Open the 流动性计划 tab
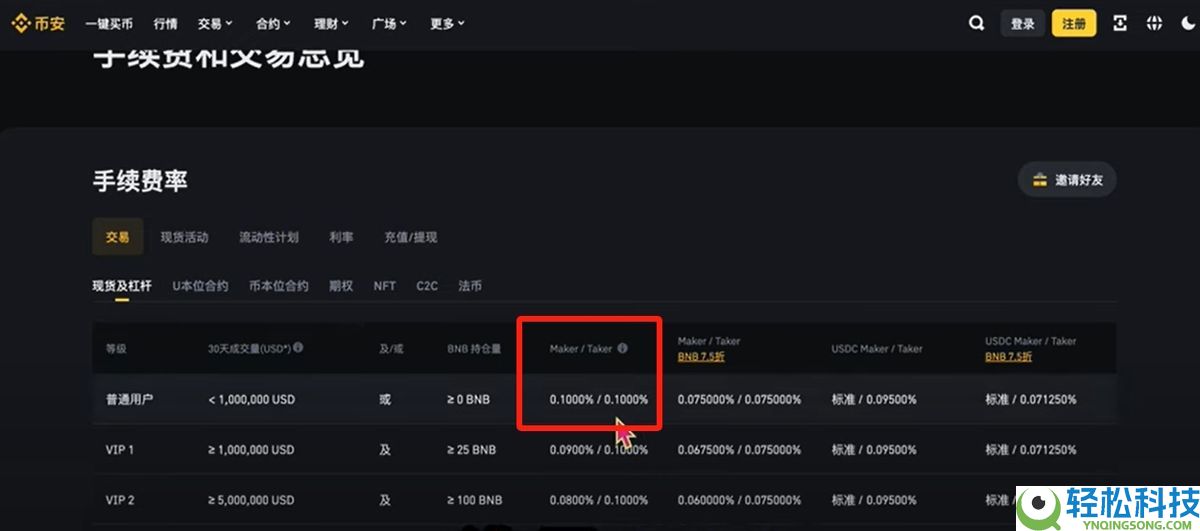Image resolution: width=1200 pixels, height=531 pixels. [268, 237]
